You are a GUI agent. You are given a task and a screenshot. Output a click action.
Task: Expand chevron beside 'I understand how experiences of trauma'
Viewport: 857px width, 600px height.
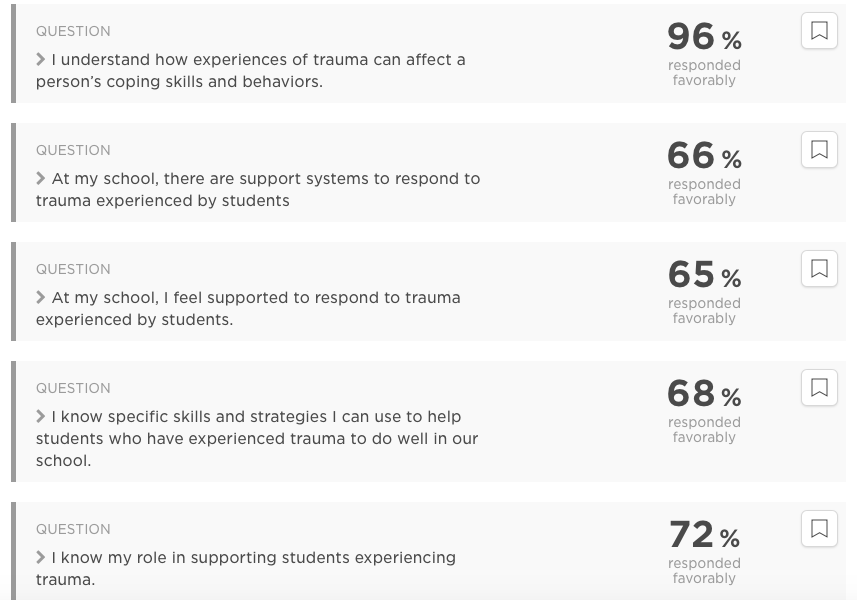click(40, 60)
